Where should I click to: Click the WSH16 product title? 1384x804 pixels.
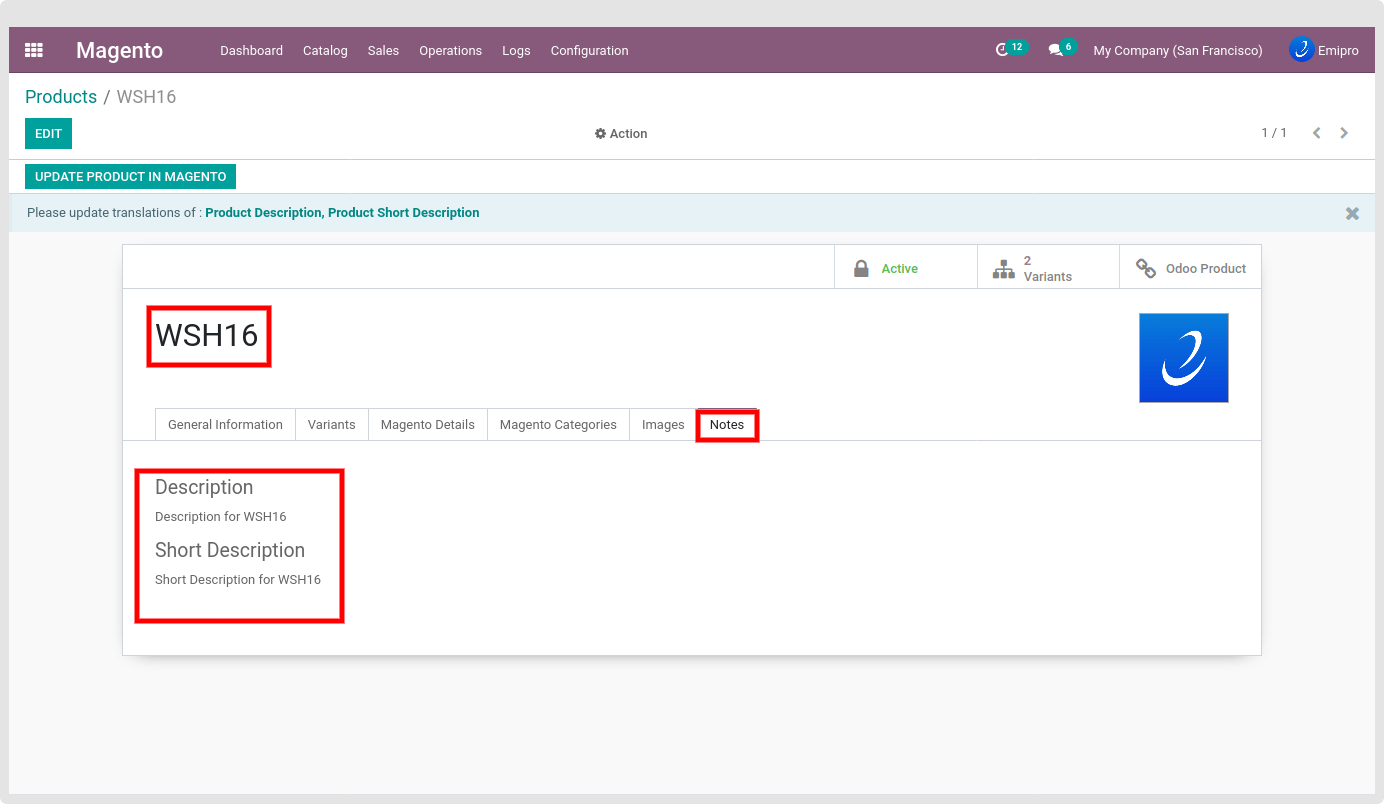(207, 335)
